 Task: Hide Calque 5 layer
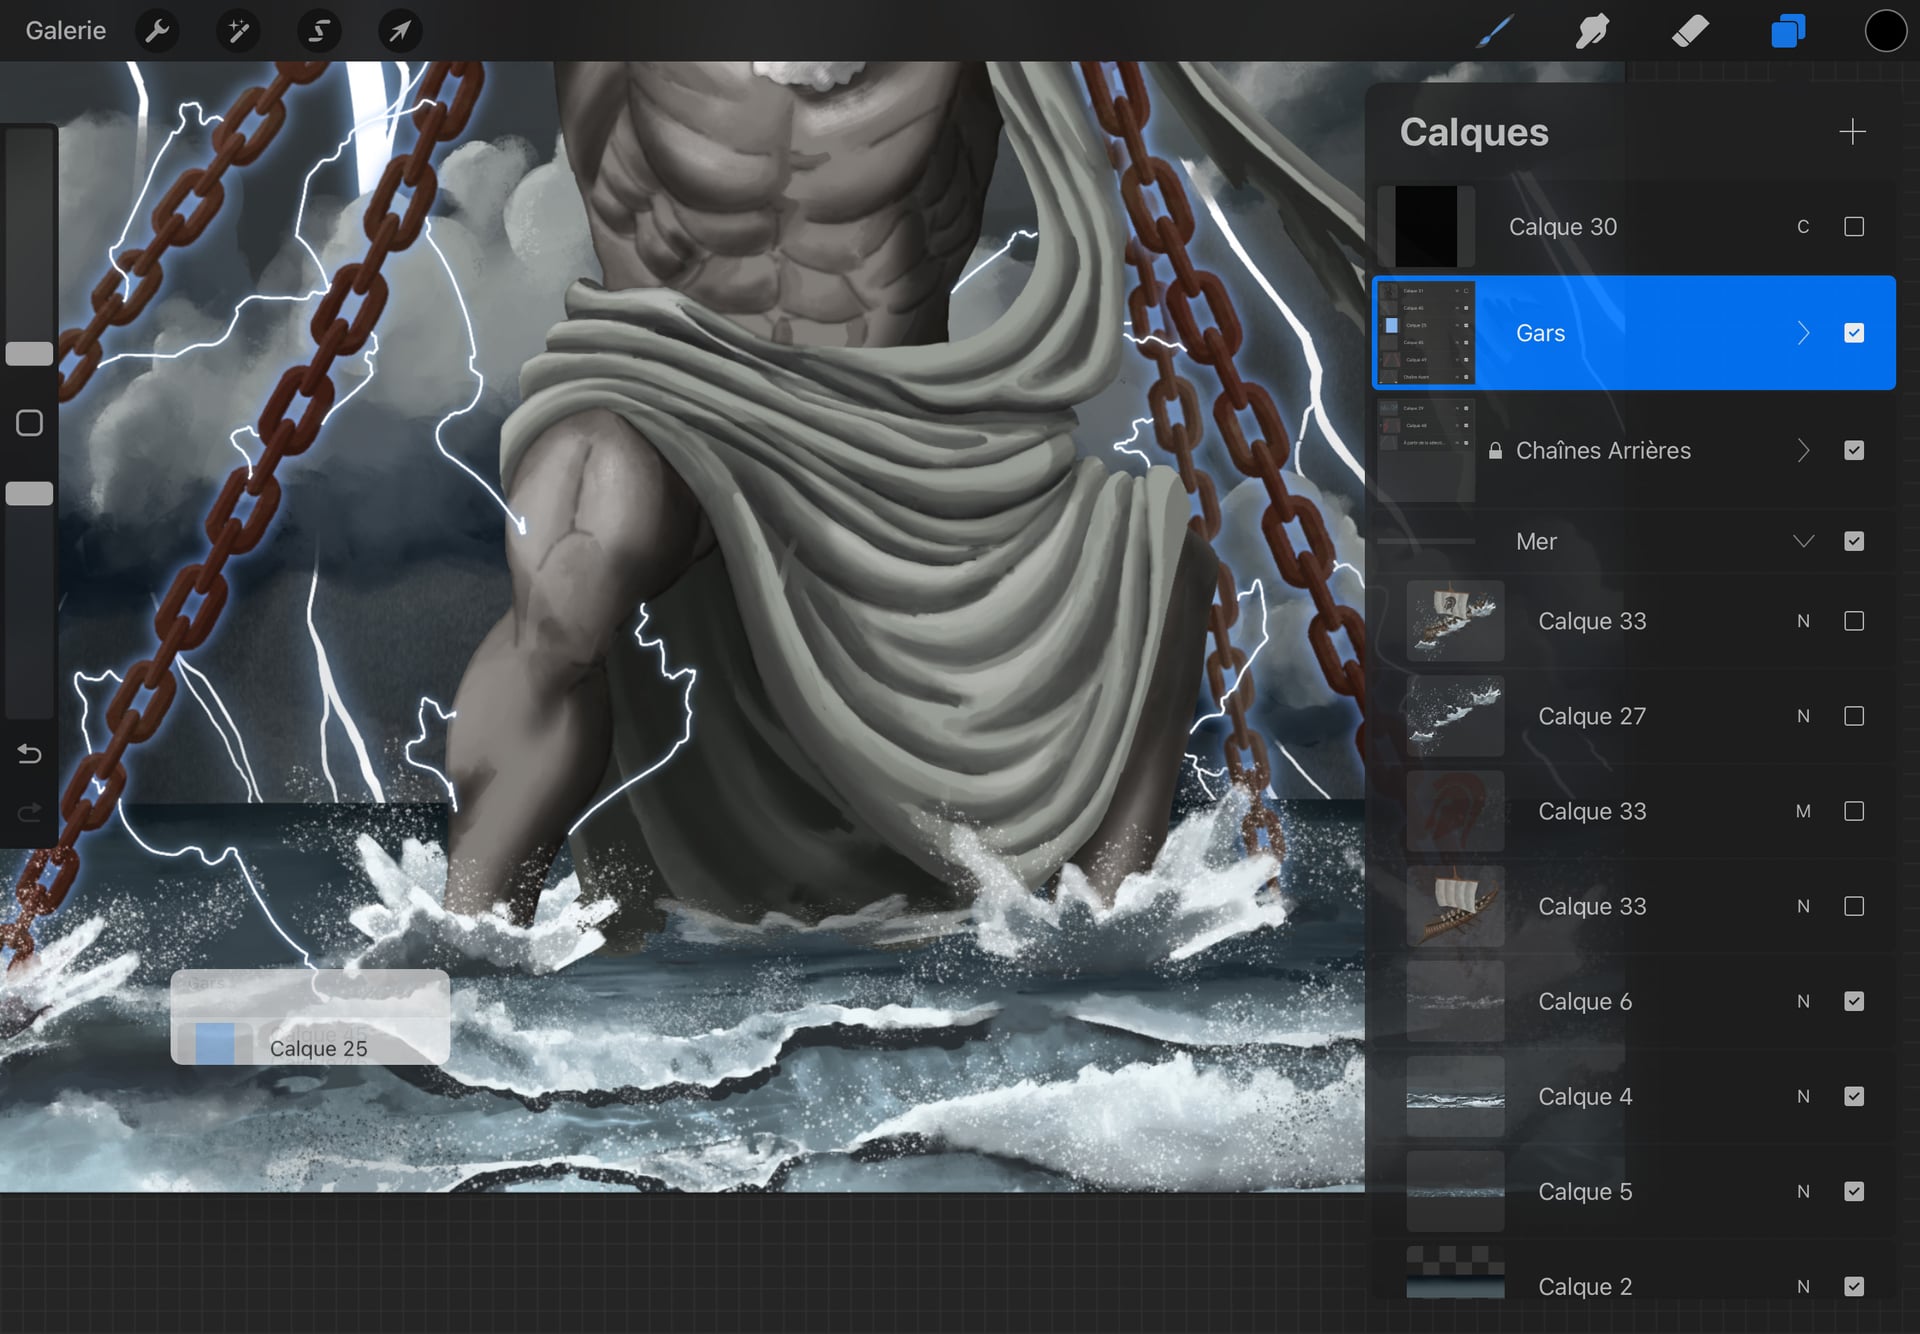pos(1853,1191)
